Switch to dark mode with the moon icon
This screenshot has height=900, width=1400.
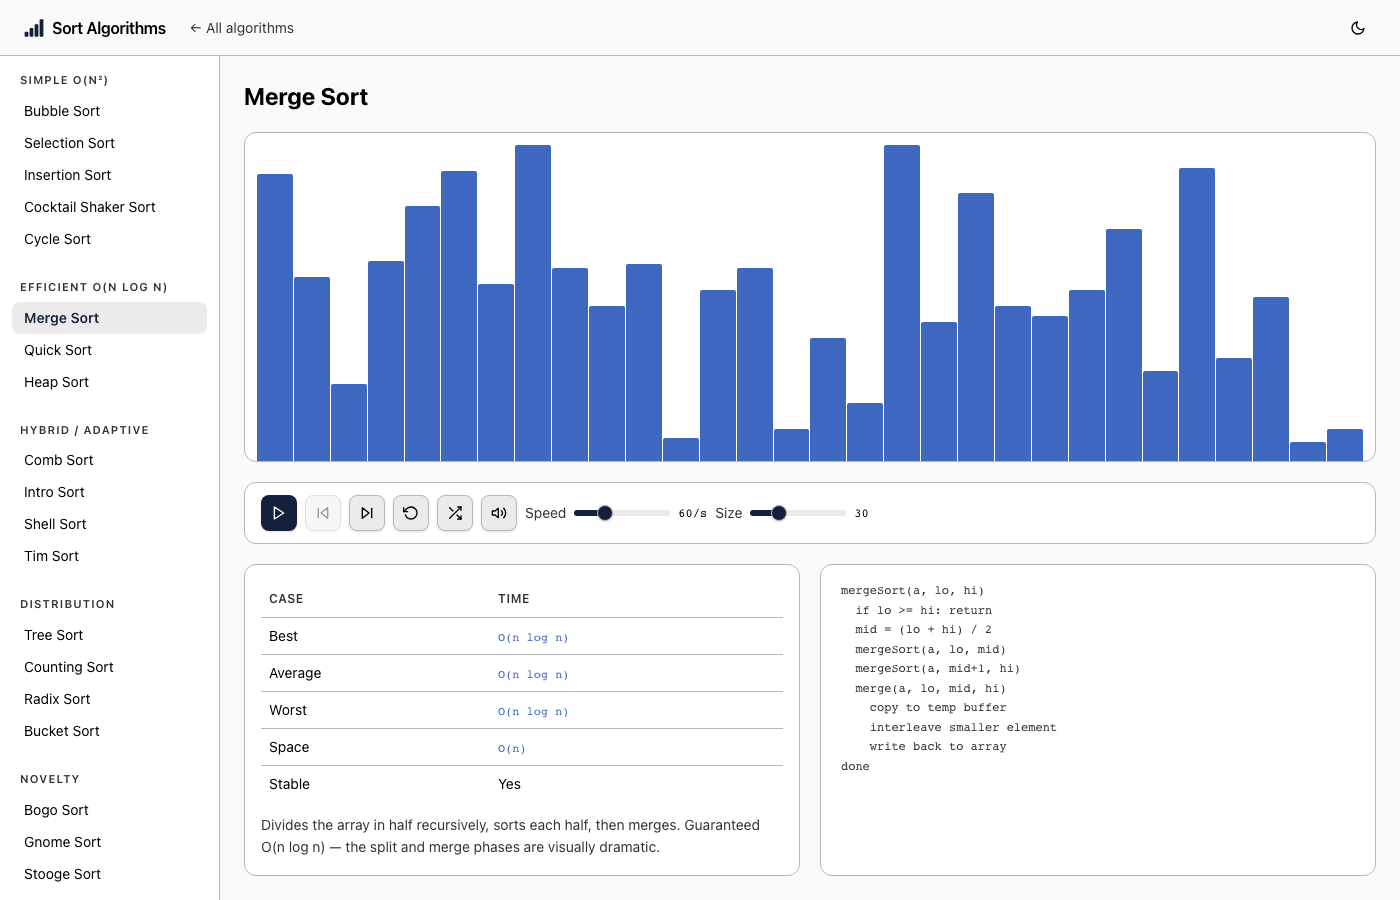coord(1358,28)
